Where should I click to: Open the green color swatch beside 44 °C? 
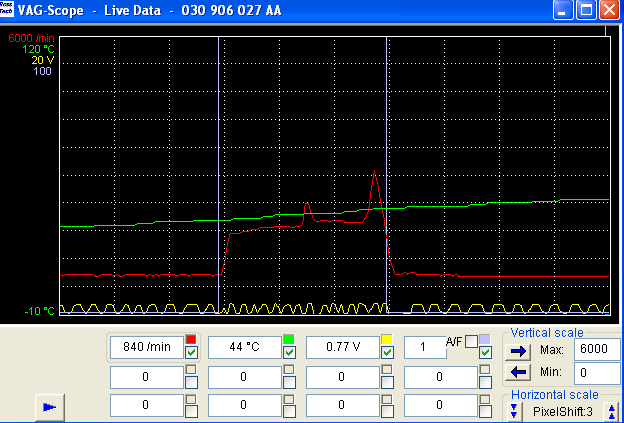coord(289,339)
